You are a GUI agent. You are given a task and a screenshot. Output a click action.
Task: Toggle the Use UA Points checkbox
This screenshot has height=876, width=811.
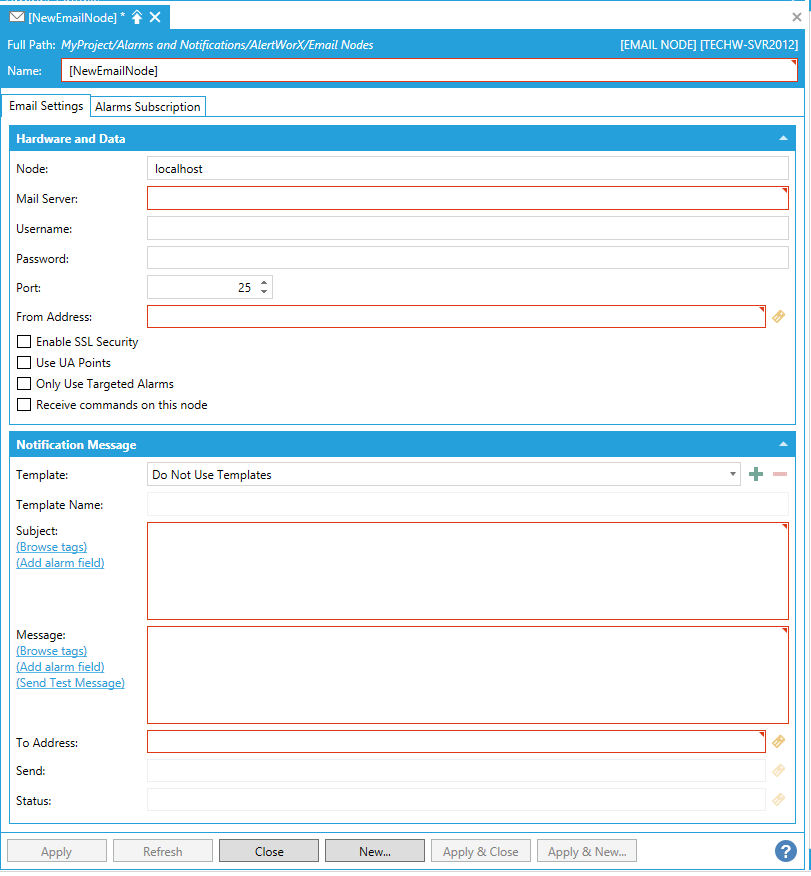pyautogui.click(x=25, y=363)
